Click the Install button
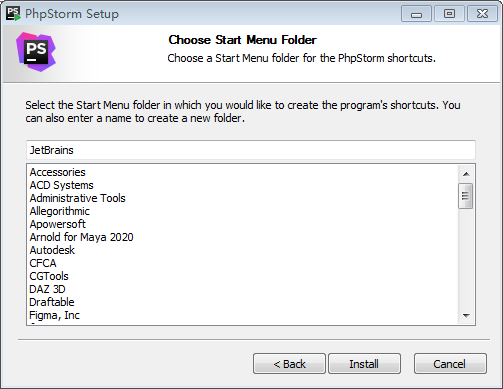 coord(364,364)
